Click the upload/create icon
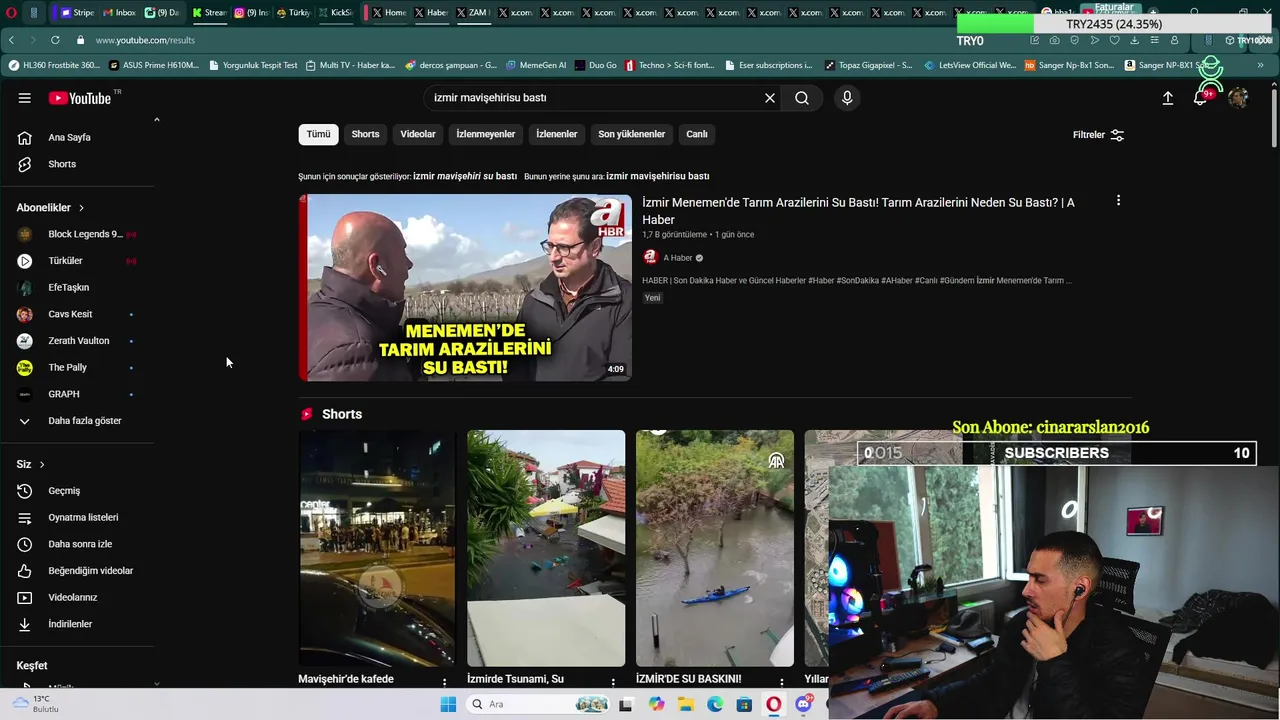Viewport: 1280px width, 720px height. pyautogui.click(x=1167, y=98)
